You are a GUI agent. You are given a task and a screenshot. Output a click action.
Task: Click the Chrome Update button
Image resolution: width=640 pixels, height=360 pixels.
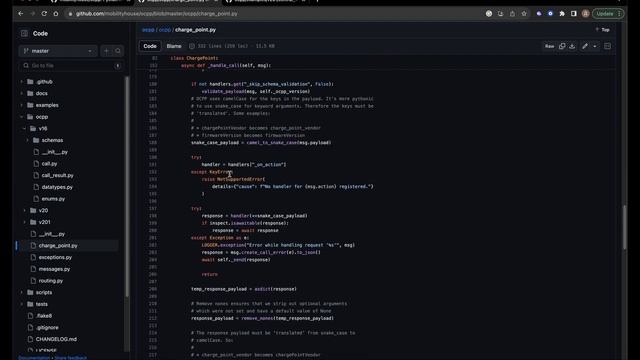(x=608, y=13)
